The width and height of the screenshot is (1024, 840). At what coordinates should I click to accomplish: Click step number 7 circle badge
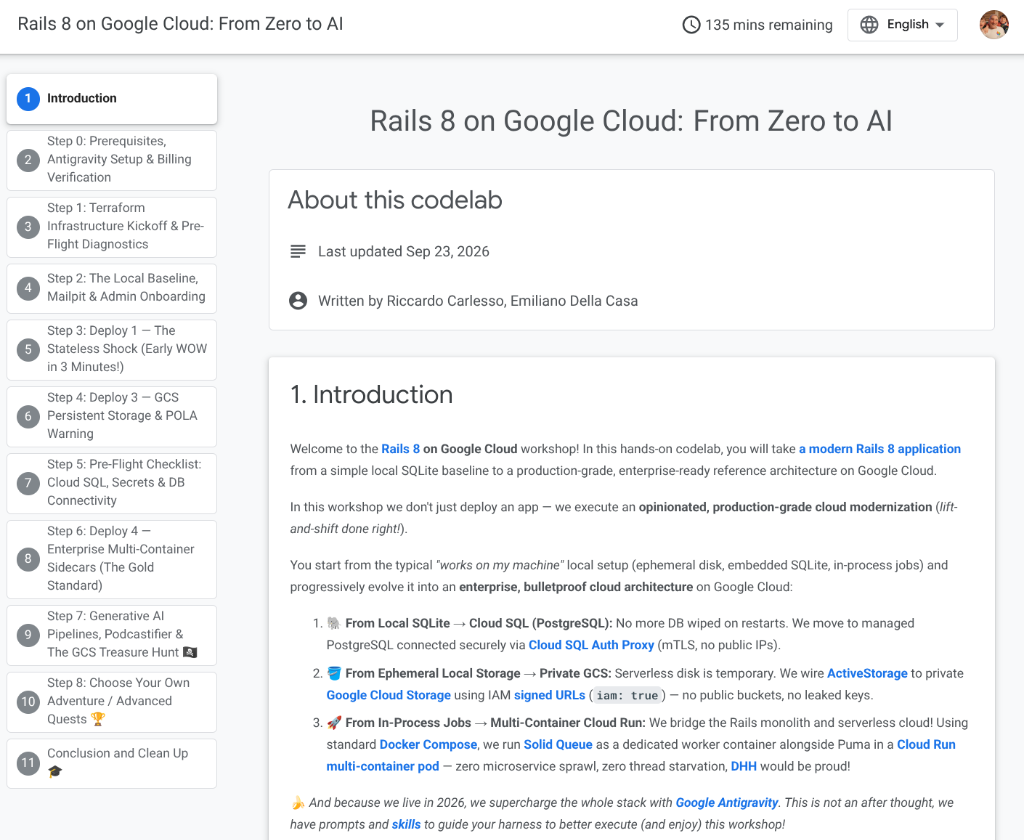coord(28,483)
